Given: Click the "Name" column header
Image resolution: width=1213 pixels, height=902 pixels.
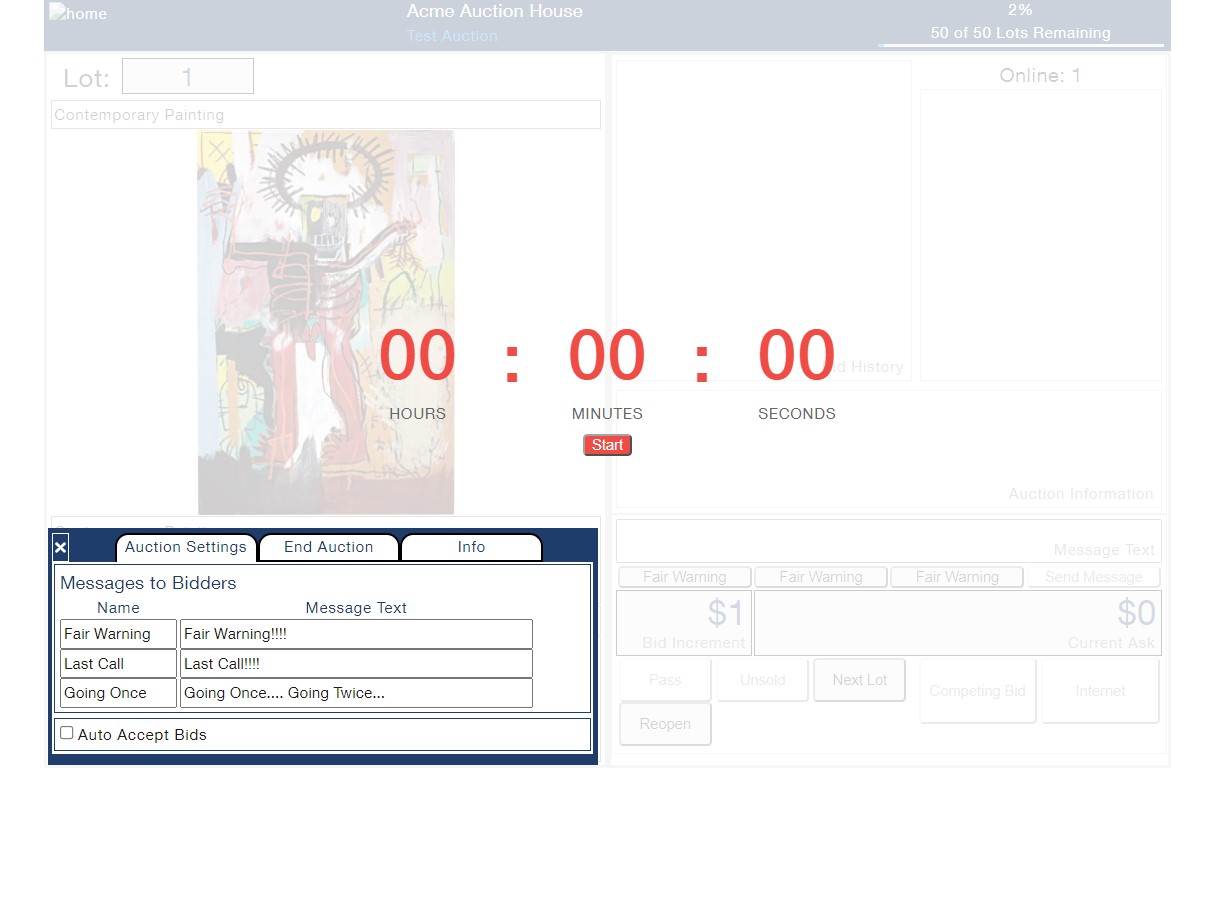Looking at the screenshot, I should coord(118,608).
